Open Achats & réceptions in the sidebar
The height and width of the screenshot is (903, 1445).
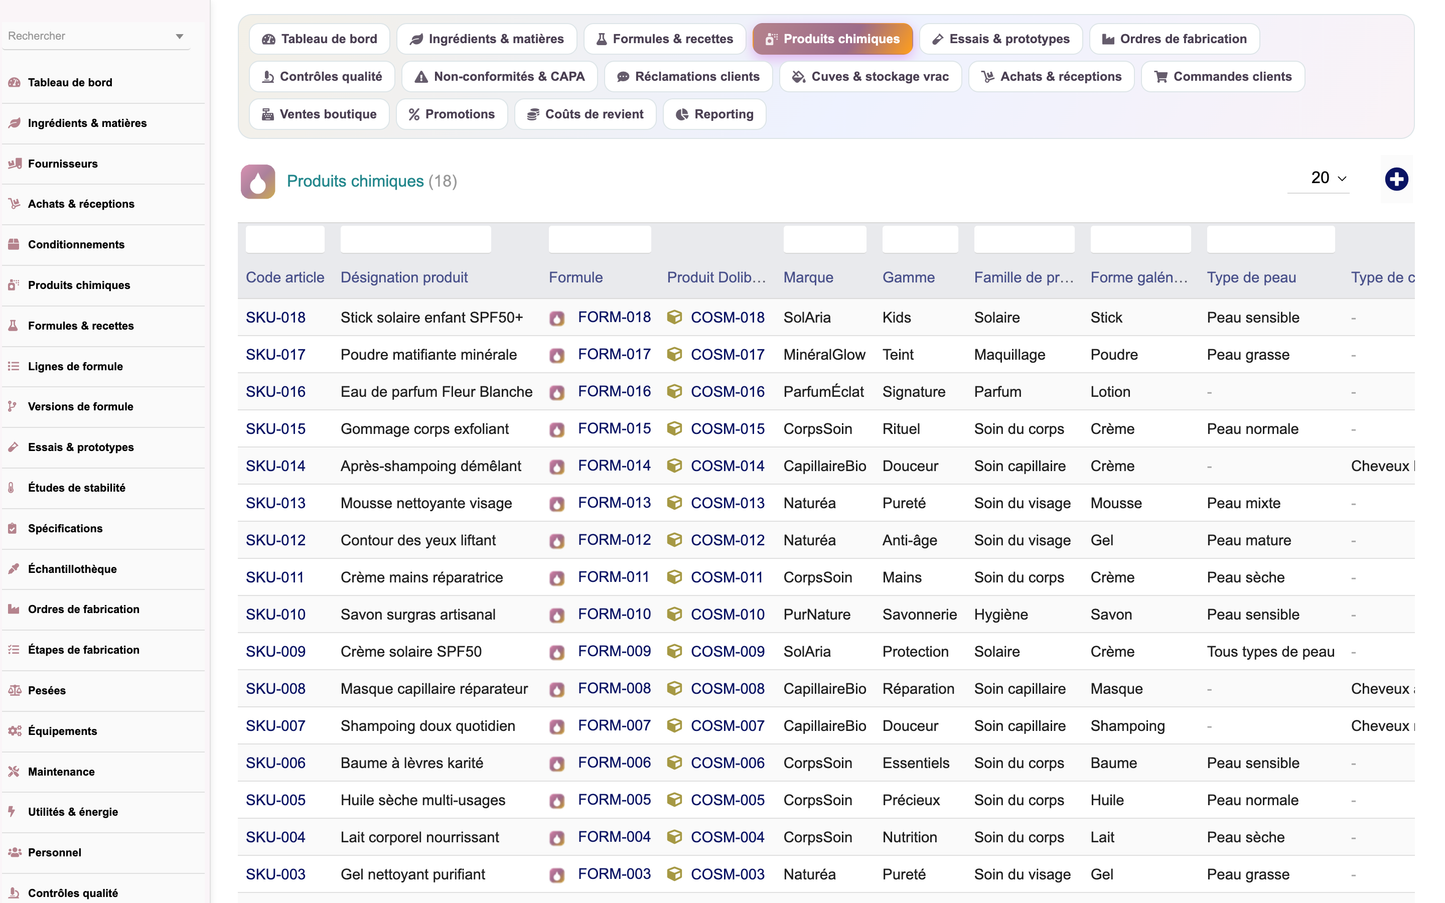coord(81,204)
